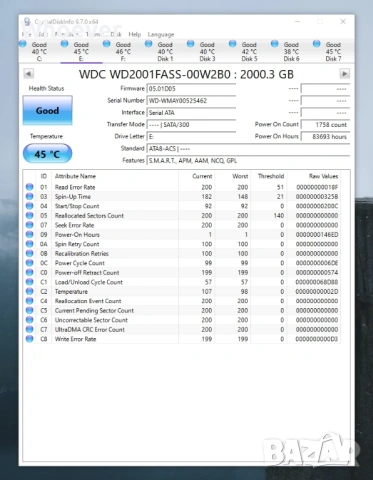Viewport: 373px width, 480px height.
Task: Click the Disk 6 health orb icon
Action: [275, 44]
